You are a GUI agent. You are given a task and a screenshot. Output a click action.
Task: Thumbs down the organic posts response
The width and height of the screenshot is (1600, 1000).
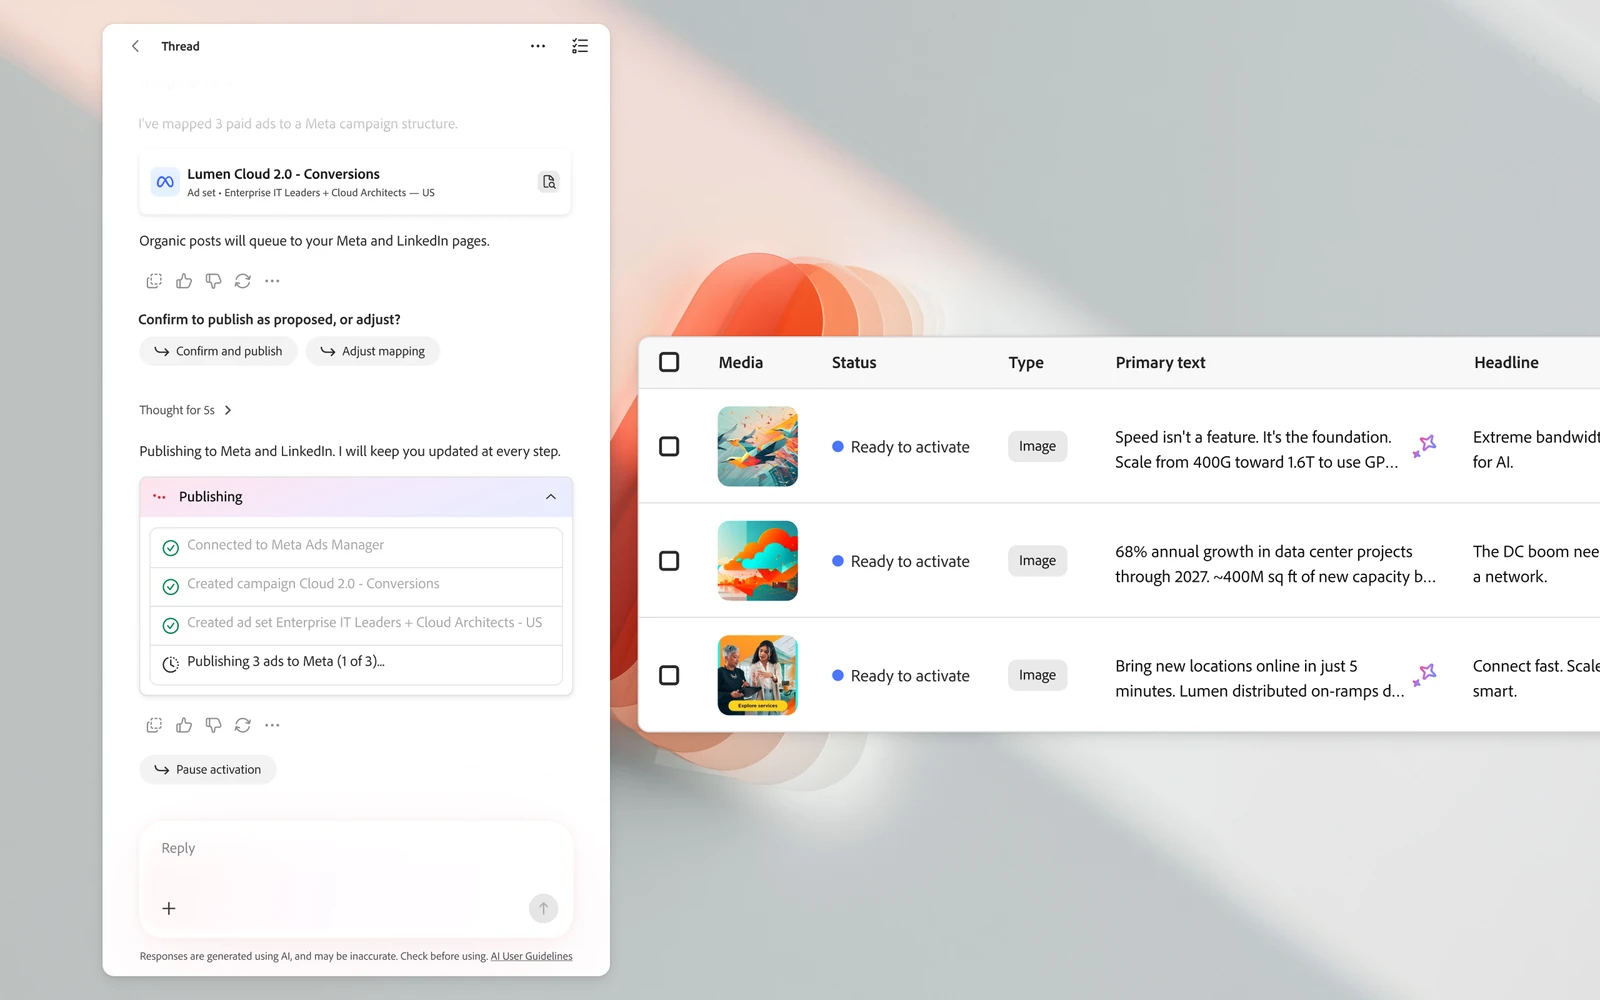tap(213, 281)
